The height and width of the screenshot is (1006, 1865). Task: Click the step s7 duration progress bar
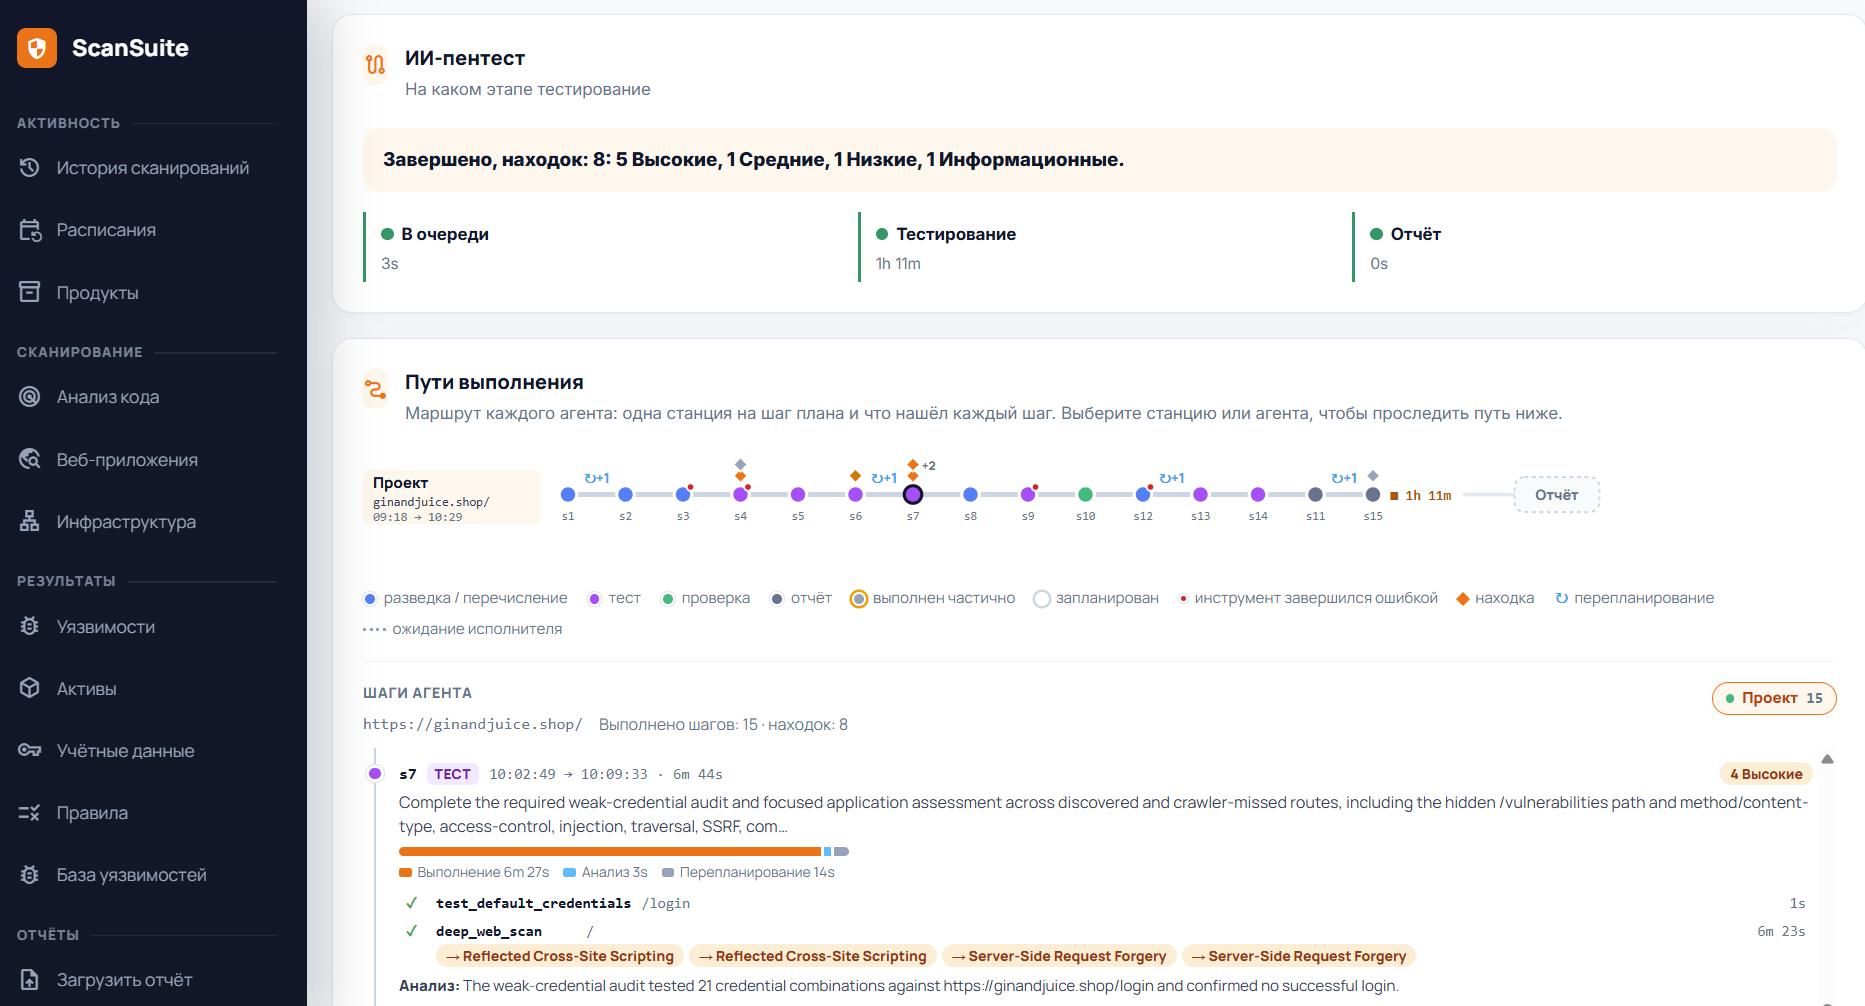tap(624, 851)
